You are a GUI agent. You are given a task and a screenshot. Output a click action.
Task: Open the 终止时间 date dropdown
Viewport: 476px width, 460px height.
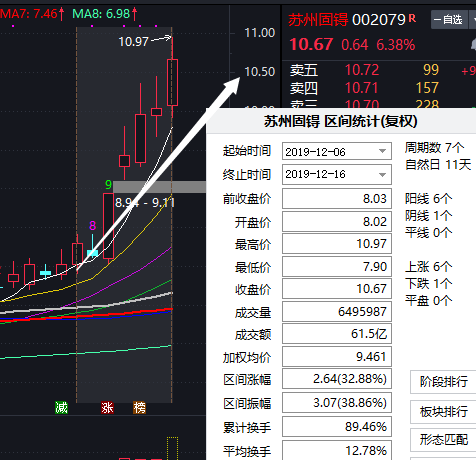click(x=382, y=174)
